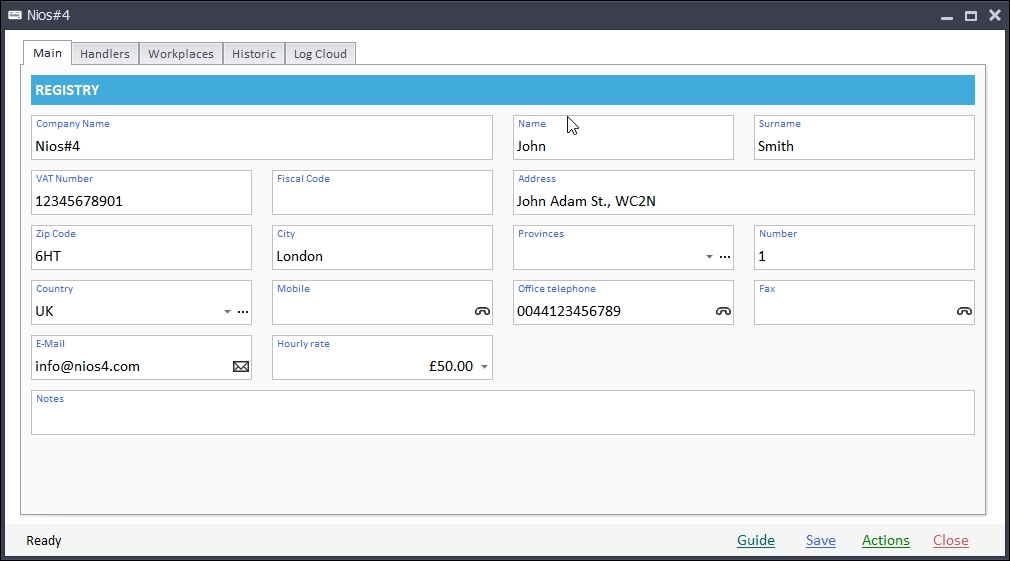Select the Historic tab
The height and width of the screenshot is (561, 1010).
point(254,54)
